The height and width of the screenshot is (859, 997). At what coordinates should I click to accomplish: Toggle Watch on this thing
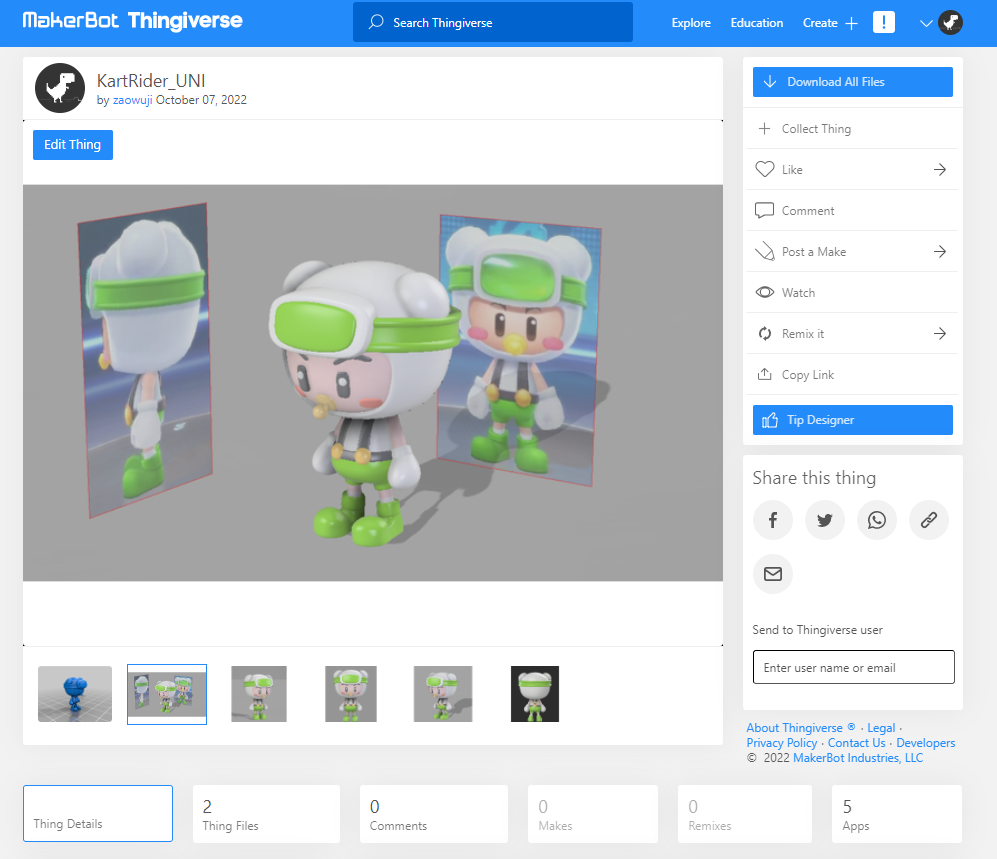pyautogui.click(x=797, y=293)
